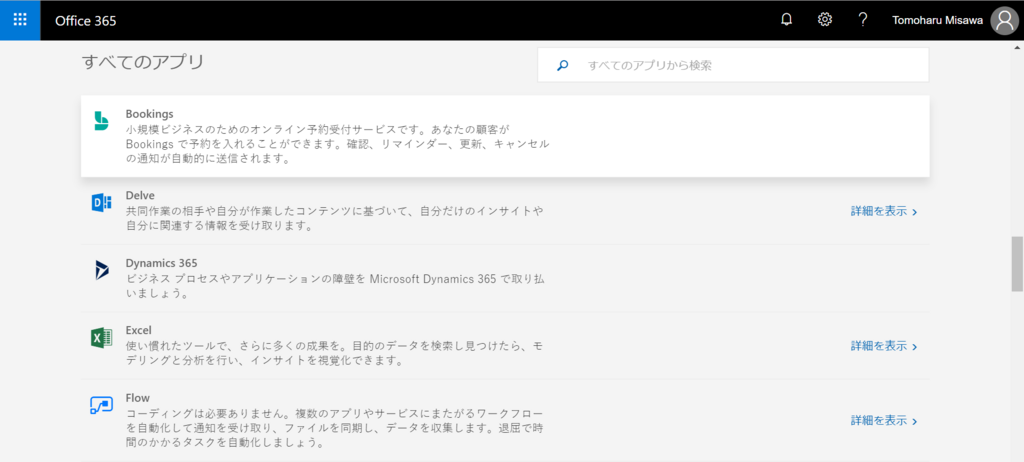Click the Excel description text
Image resolution: width=1024 pixels, height=462 pixels.
tap(334, 353)
